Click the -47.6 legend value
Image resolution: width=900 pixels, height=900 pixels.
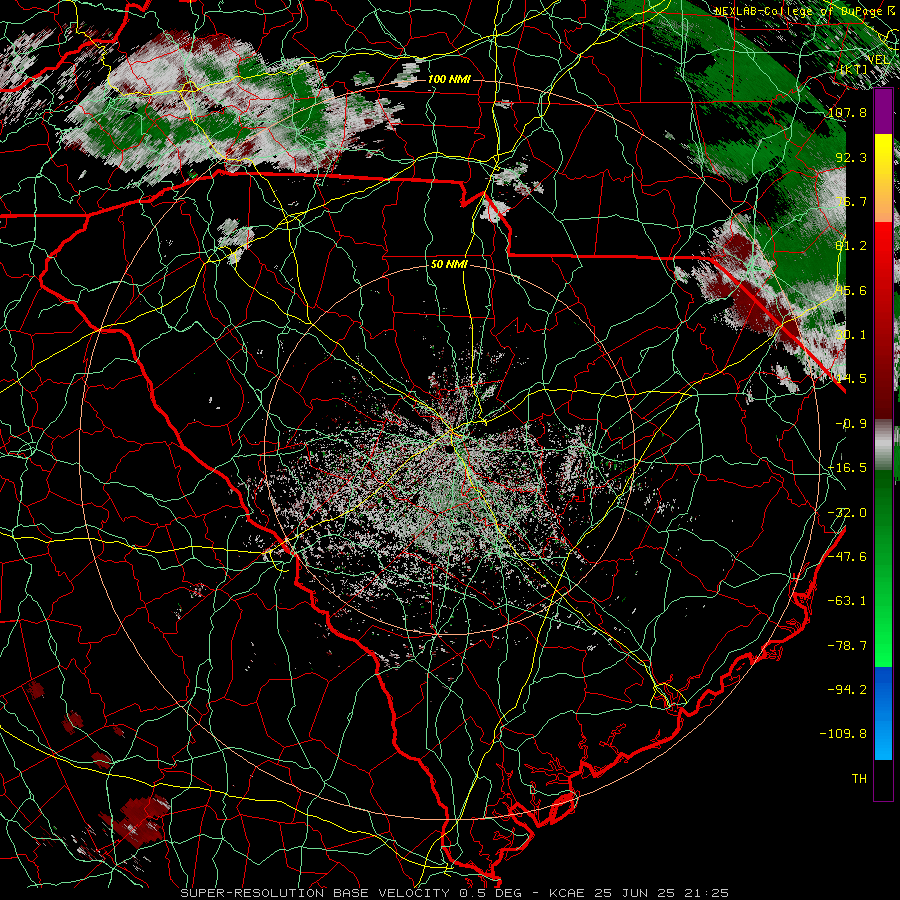[x=847, y=557]
